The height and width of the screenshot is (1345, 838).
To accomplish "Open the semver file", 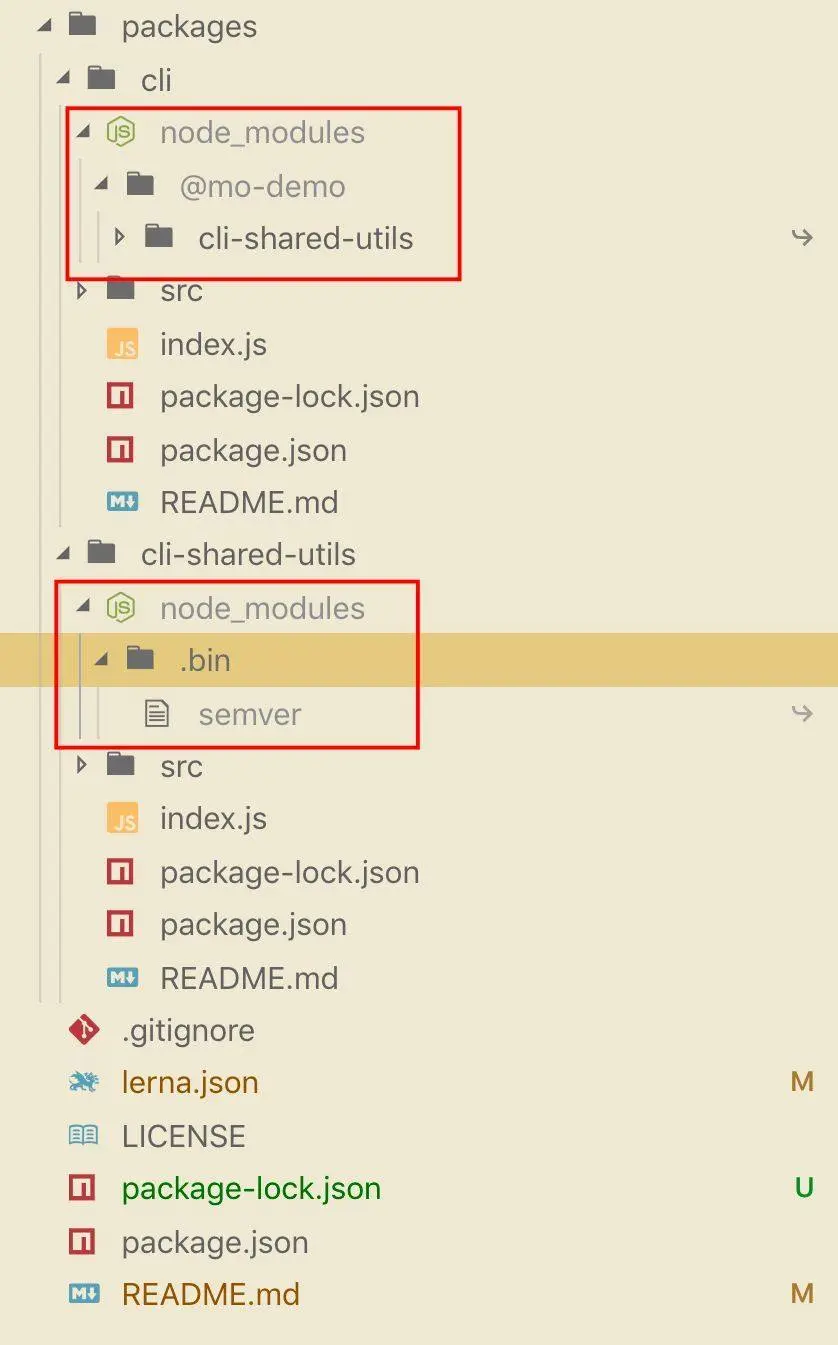I will [x=250, y=714].
